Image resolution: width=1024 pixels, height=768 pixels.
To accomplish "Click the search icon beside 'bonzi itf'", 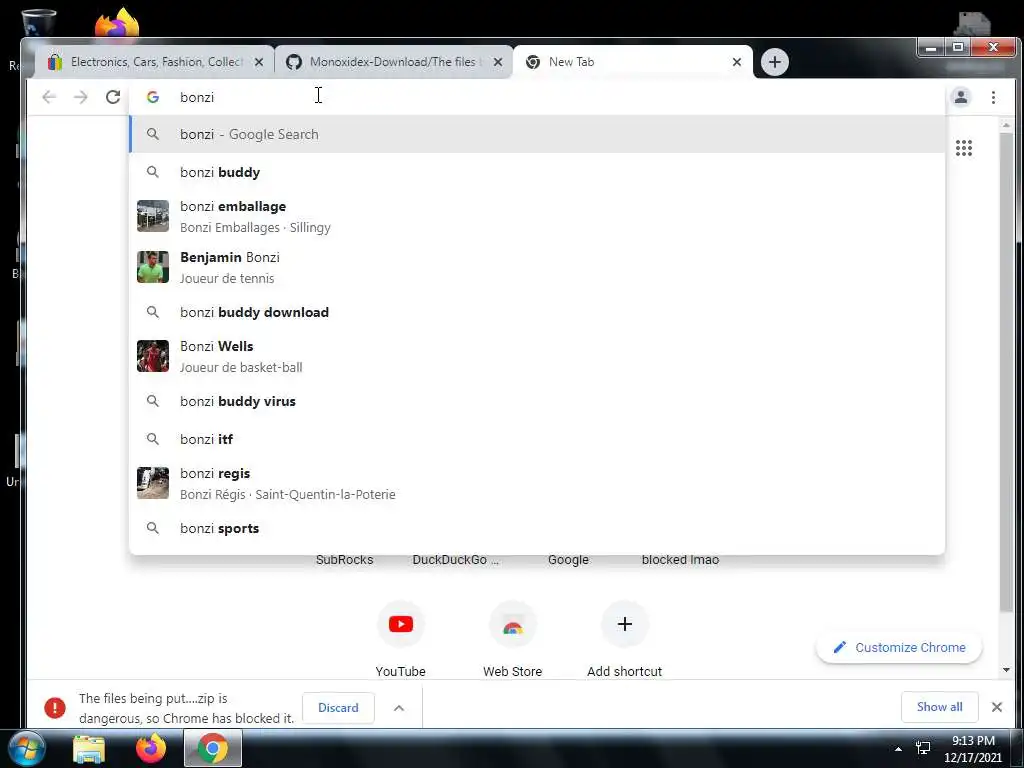I will (x=153, y=439).
